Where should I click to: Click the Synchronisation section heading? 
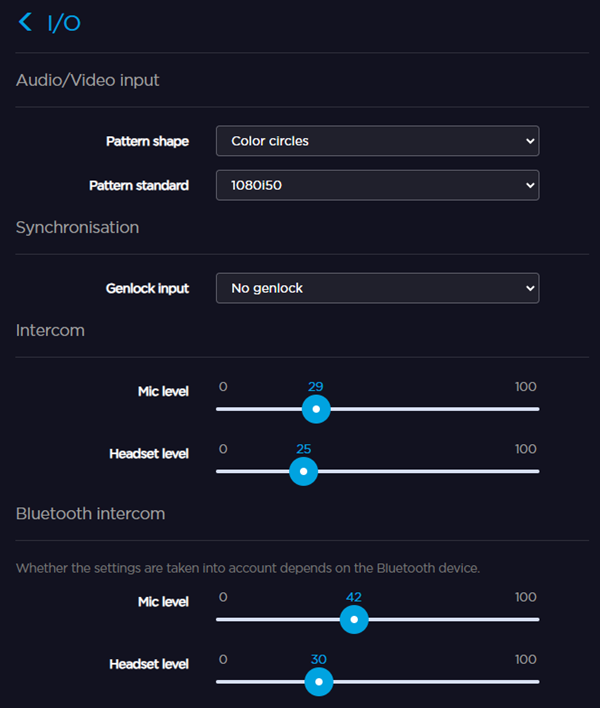tap(77, 227)
